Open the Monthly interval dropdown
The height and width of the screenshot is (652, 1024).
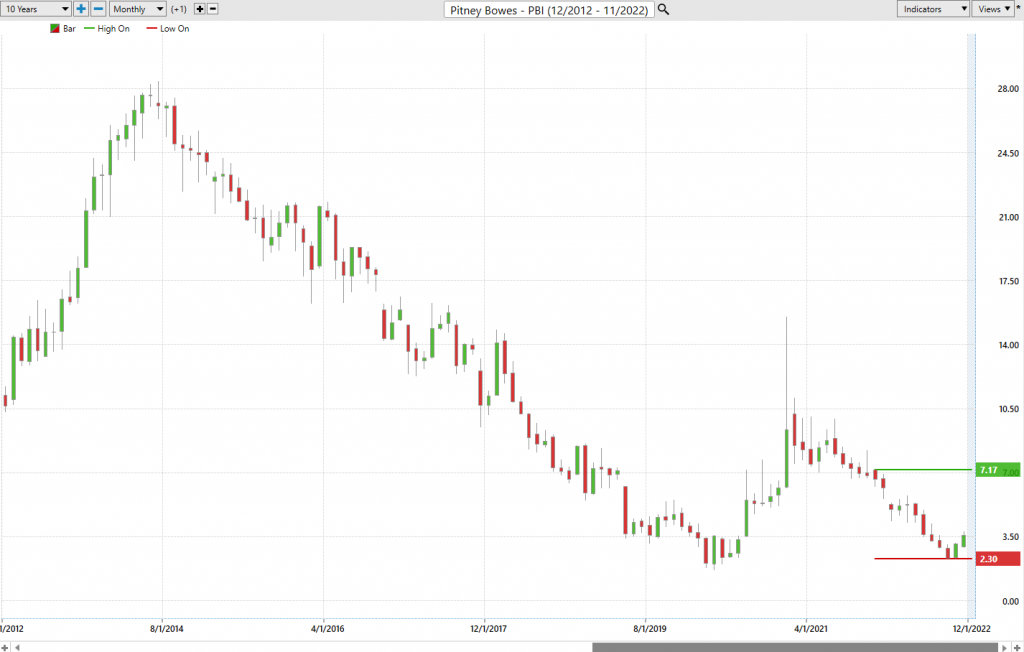coord(138,9)
